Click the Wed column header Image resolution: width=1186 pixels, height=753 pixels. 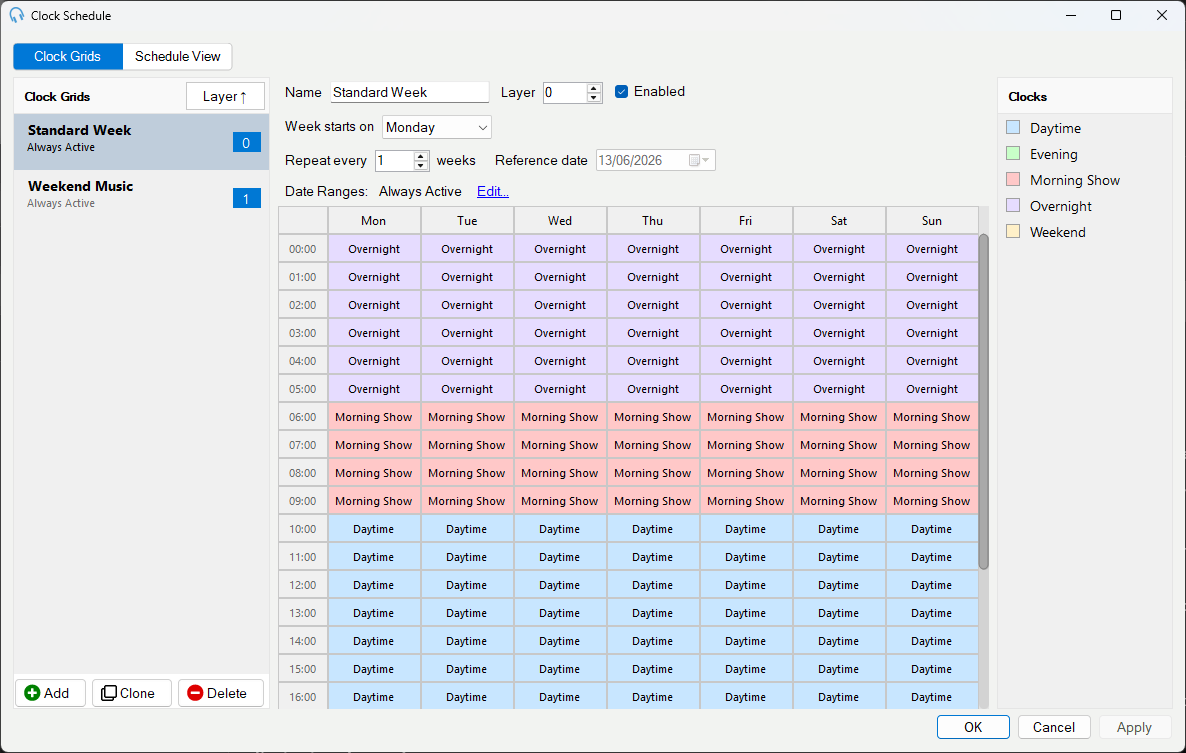tap(560, 221)
